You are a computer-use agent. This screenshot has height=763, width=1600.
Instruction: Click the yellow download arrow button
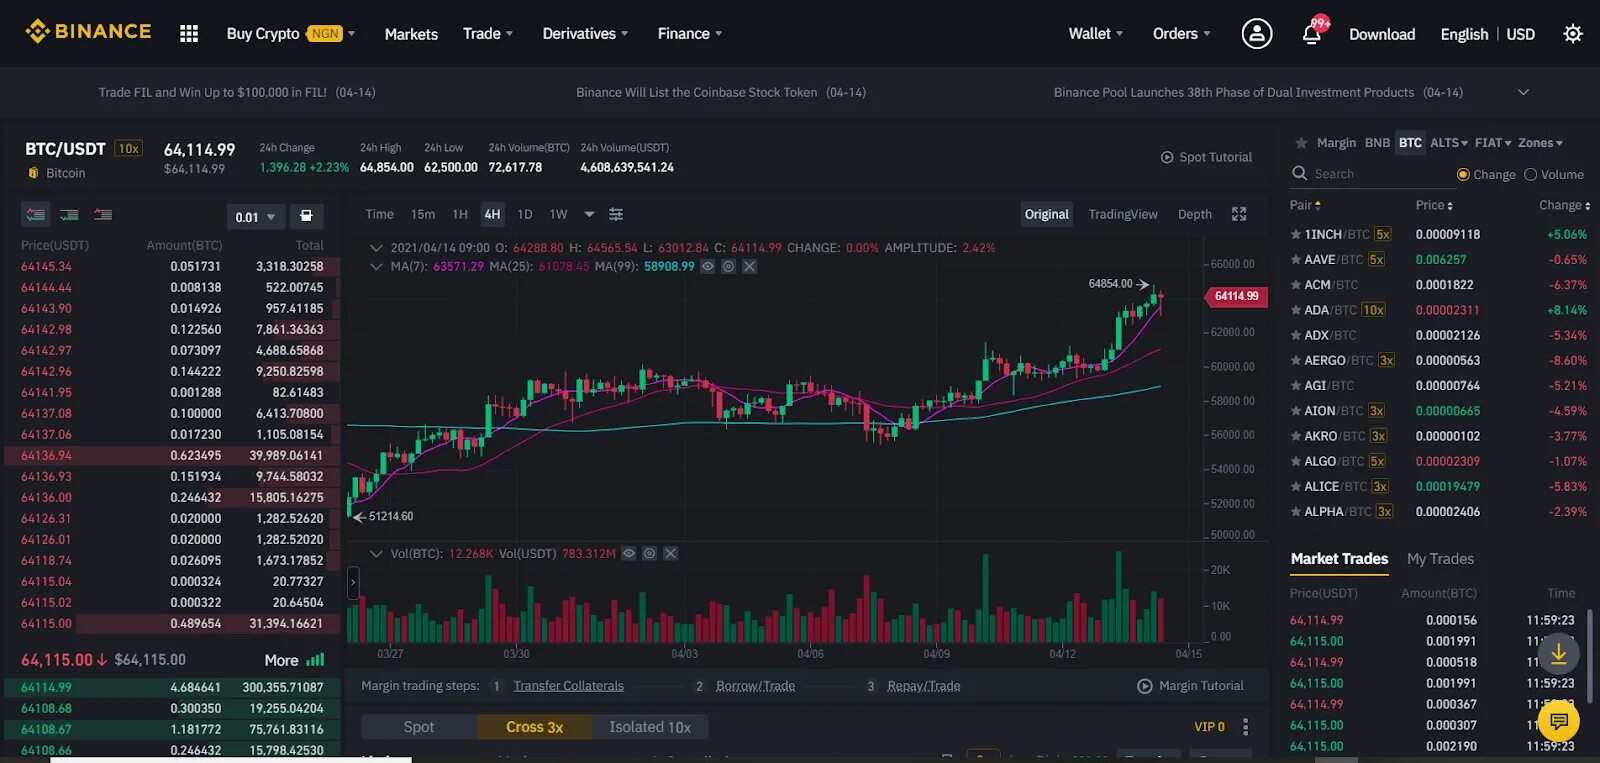click(x=1559, y=655)
